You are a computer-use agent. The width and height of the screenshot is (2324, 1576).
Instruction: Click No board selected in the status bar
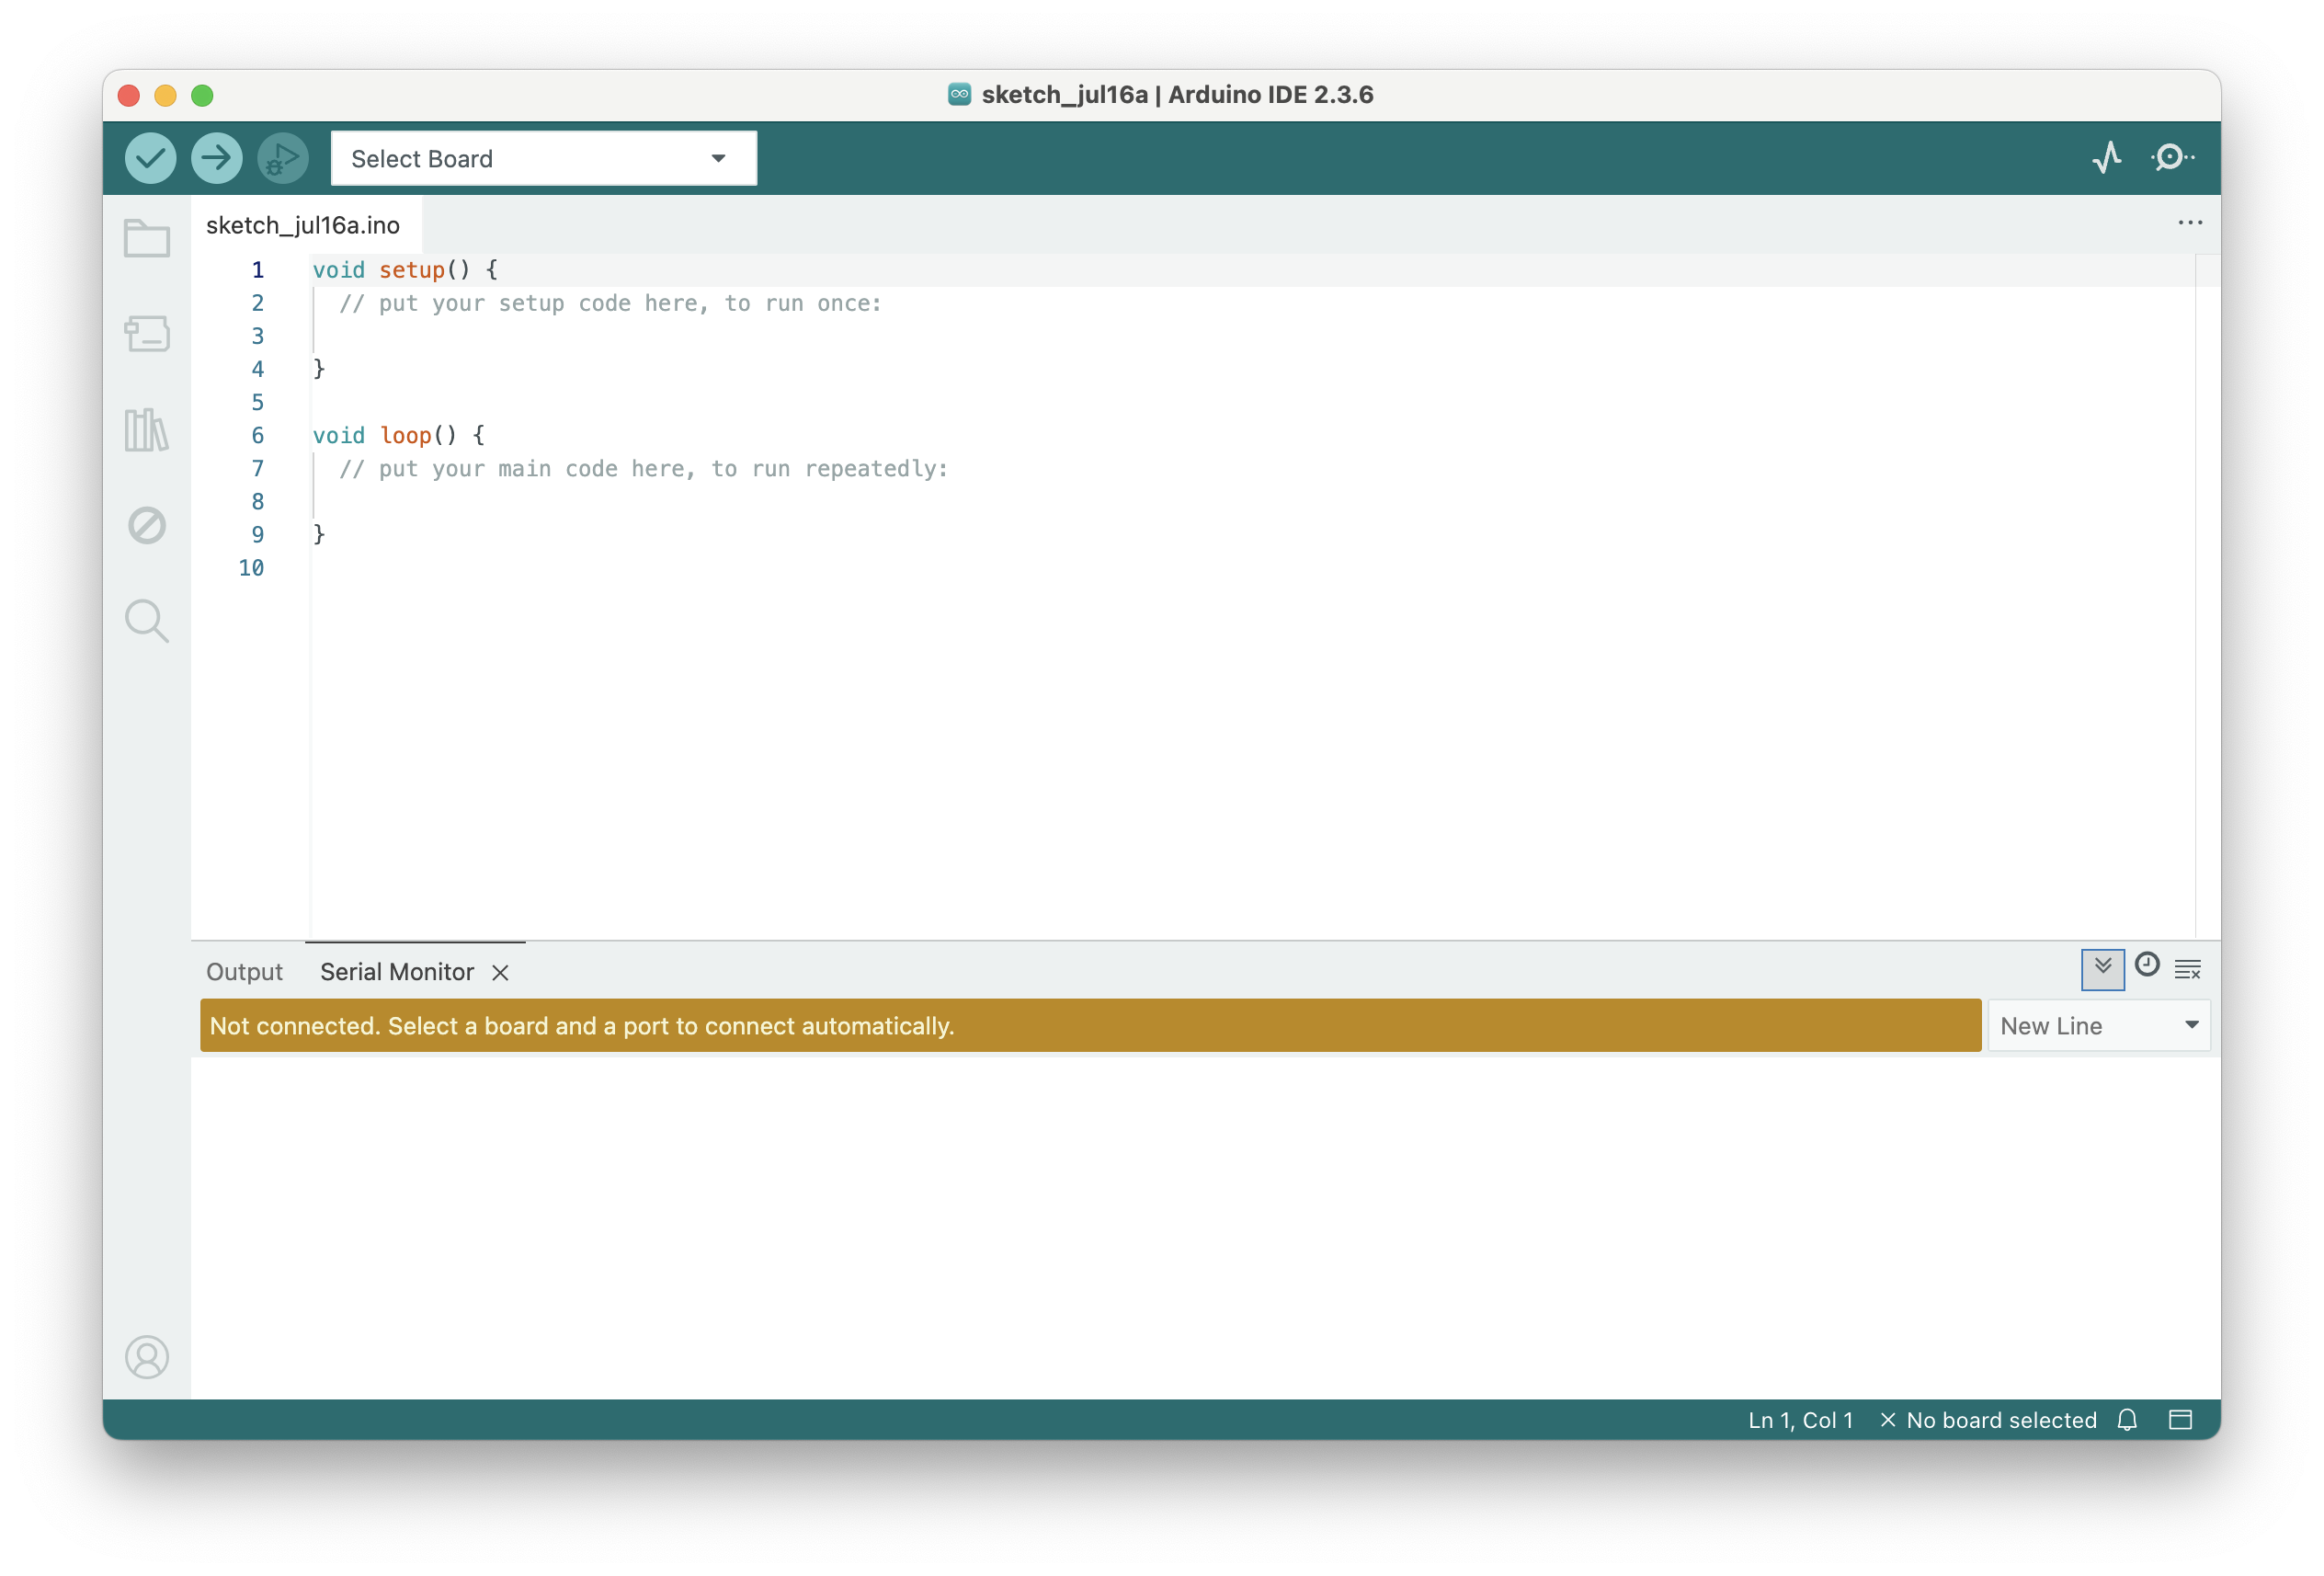[1988, 1420]
